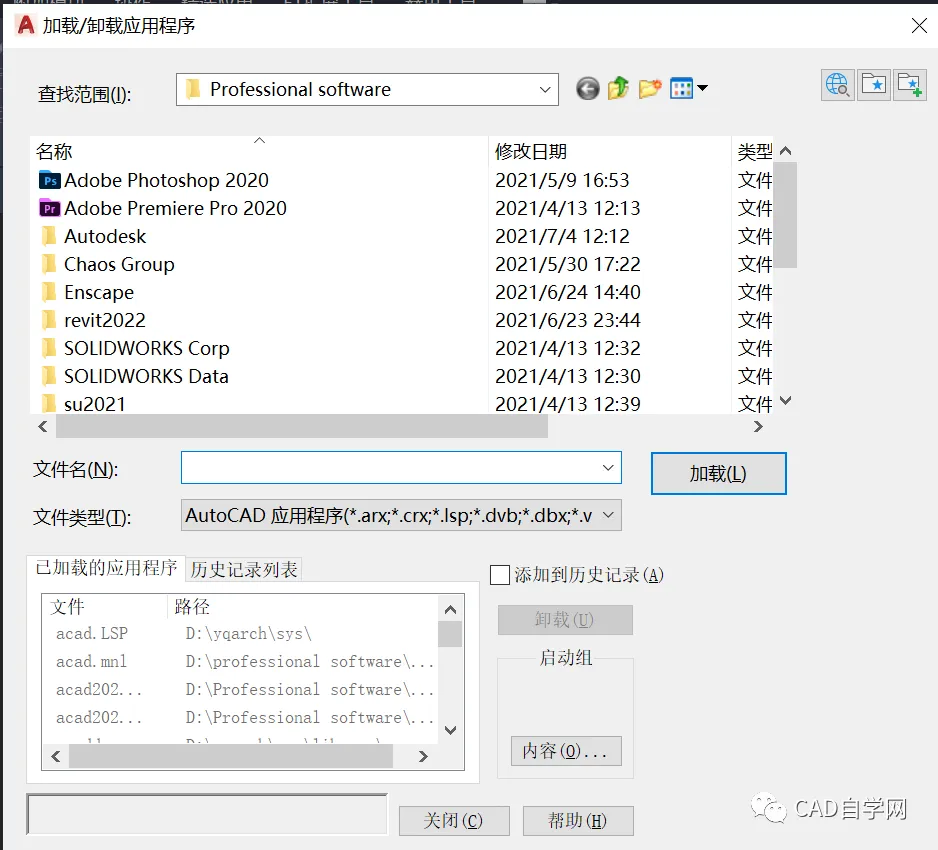This screenshot has width=938, height=850.
Task: Click the SOLIDWORKS Corp folder icon
Action: coord(50,348)
